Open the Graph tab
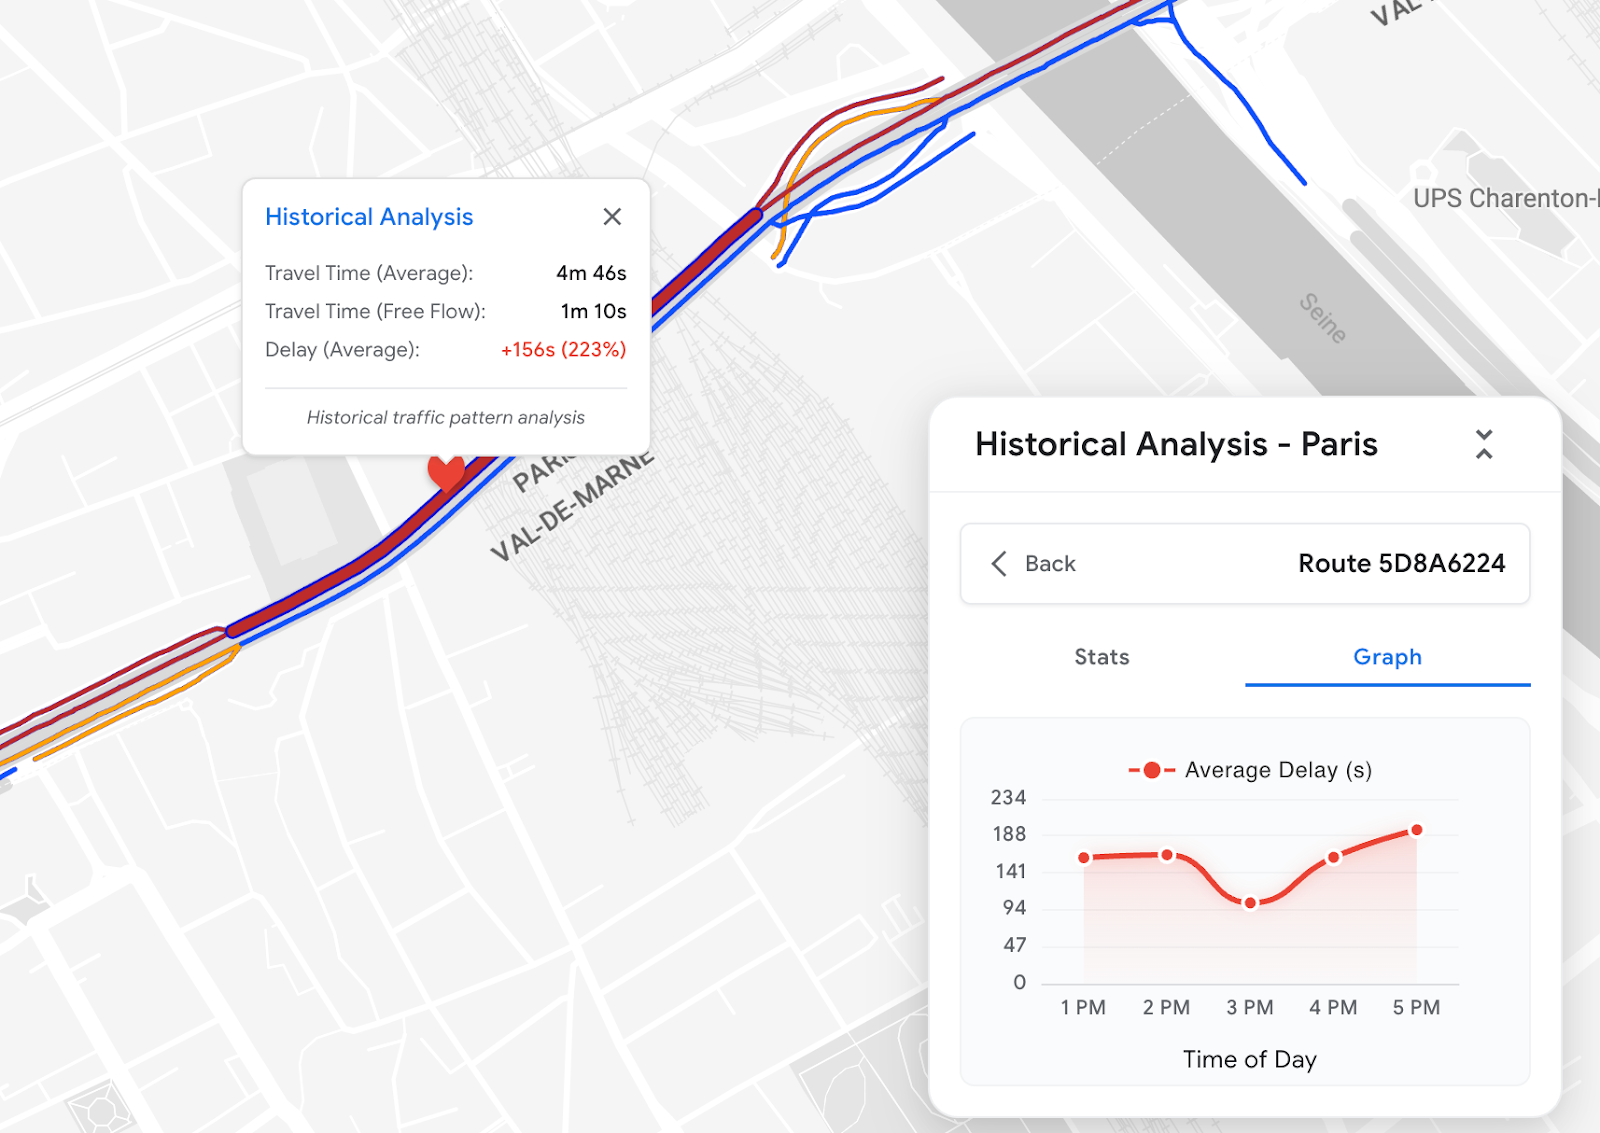This screenshot has width=1600, height=1133. [1387, 657]
